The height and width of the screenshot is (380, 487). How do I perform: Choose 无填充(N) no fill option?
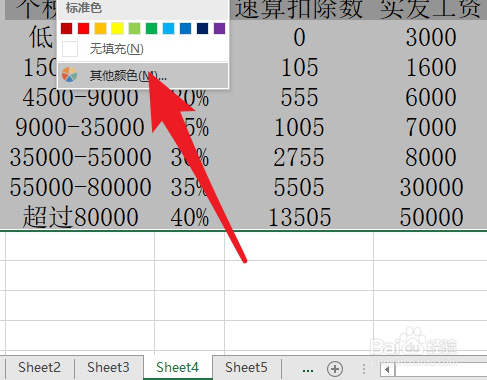pos(143,49)
